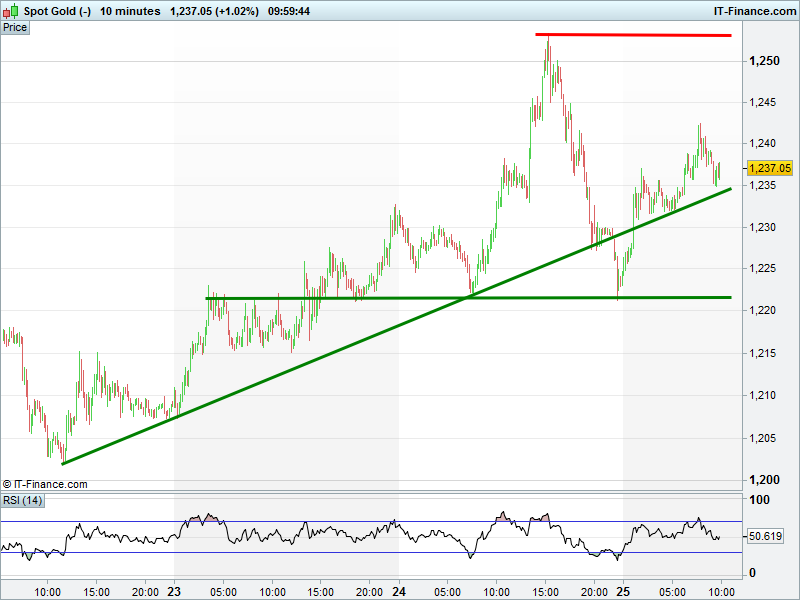Image resolution: width=800 pixels, height=600 pixels.
Task: Click the date 24 on the time axis
Action: pos(399,591)
